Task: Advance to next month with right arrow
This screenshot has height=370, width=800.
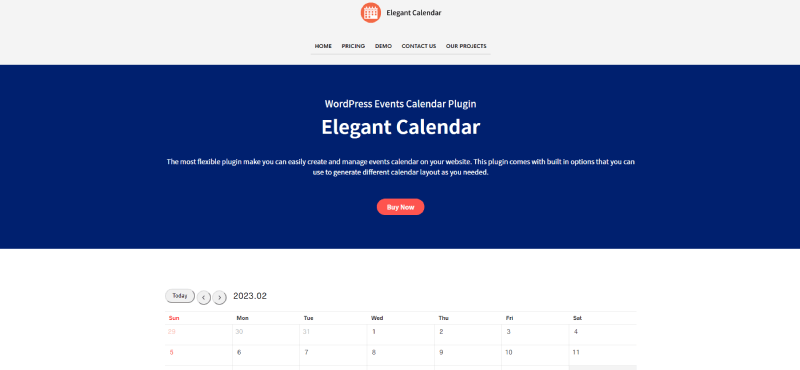Action: [x=219, y=298]
